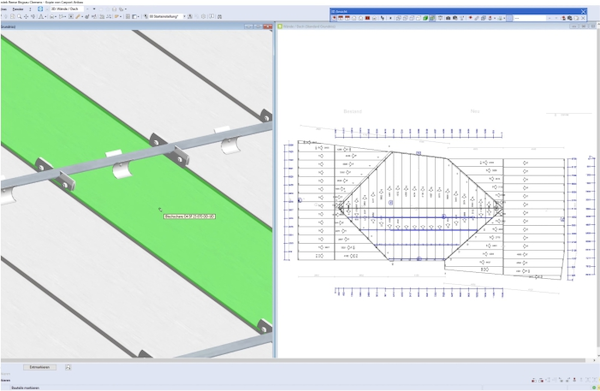Activate the four-arrow pan view tool
This screenshot has width=600, height=391.
coord(26,16)
